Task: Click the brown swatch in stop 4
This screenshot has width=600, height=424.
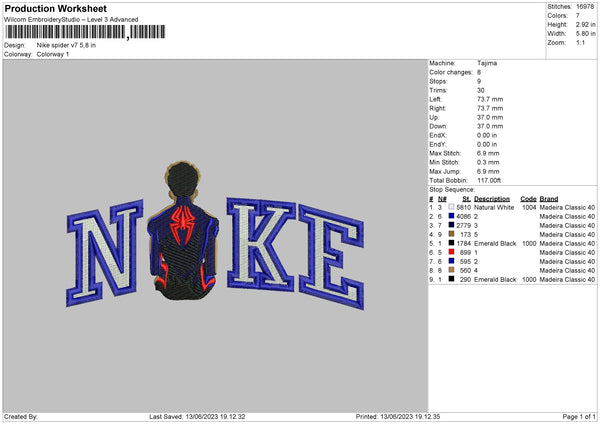Action: tap(452, 234)
